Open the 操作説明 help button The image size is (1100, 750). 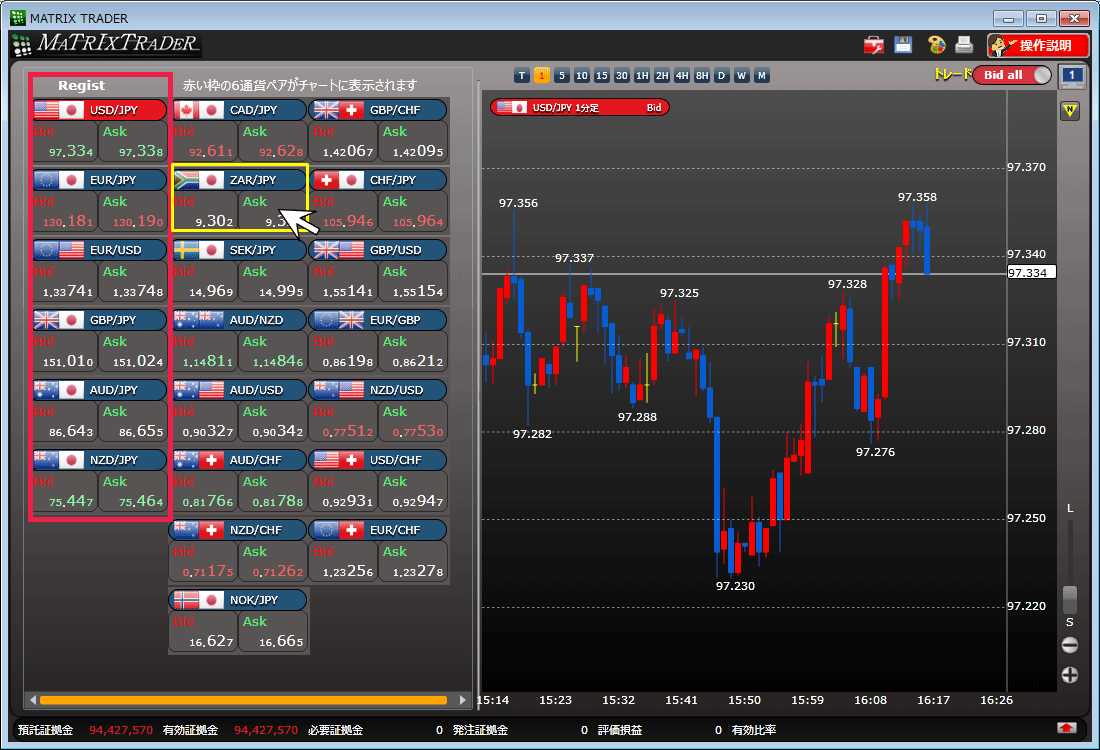(x=1038, y=46)
